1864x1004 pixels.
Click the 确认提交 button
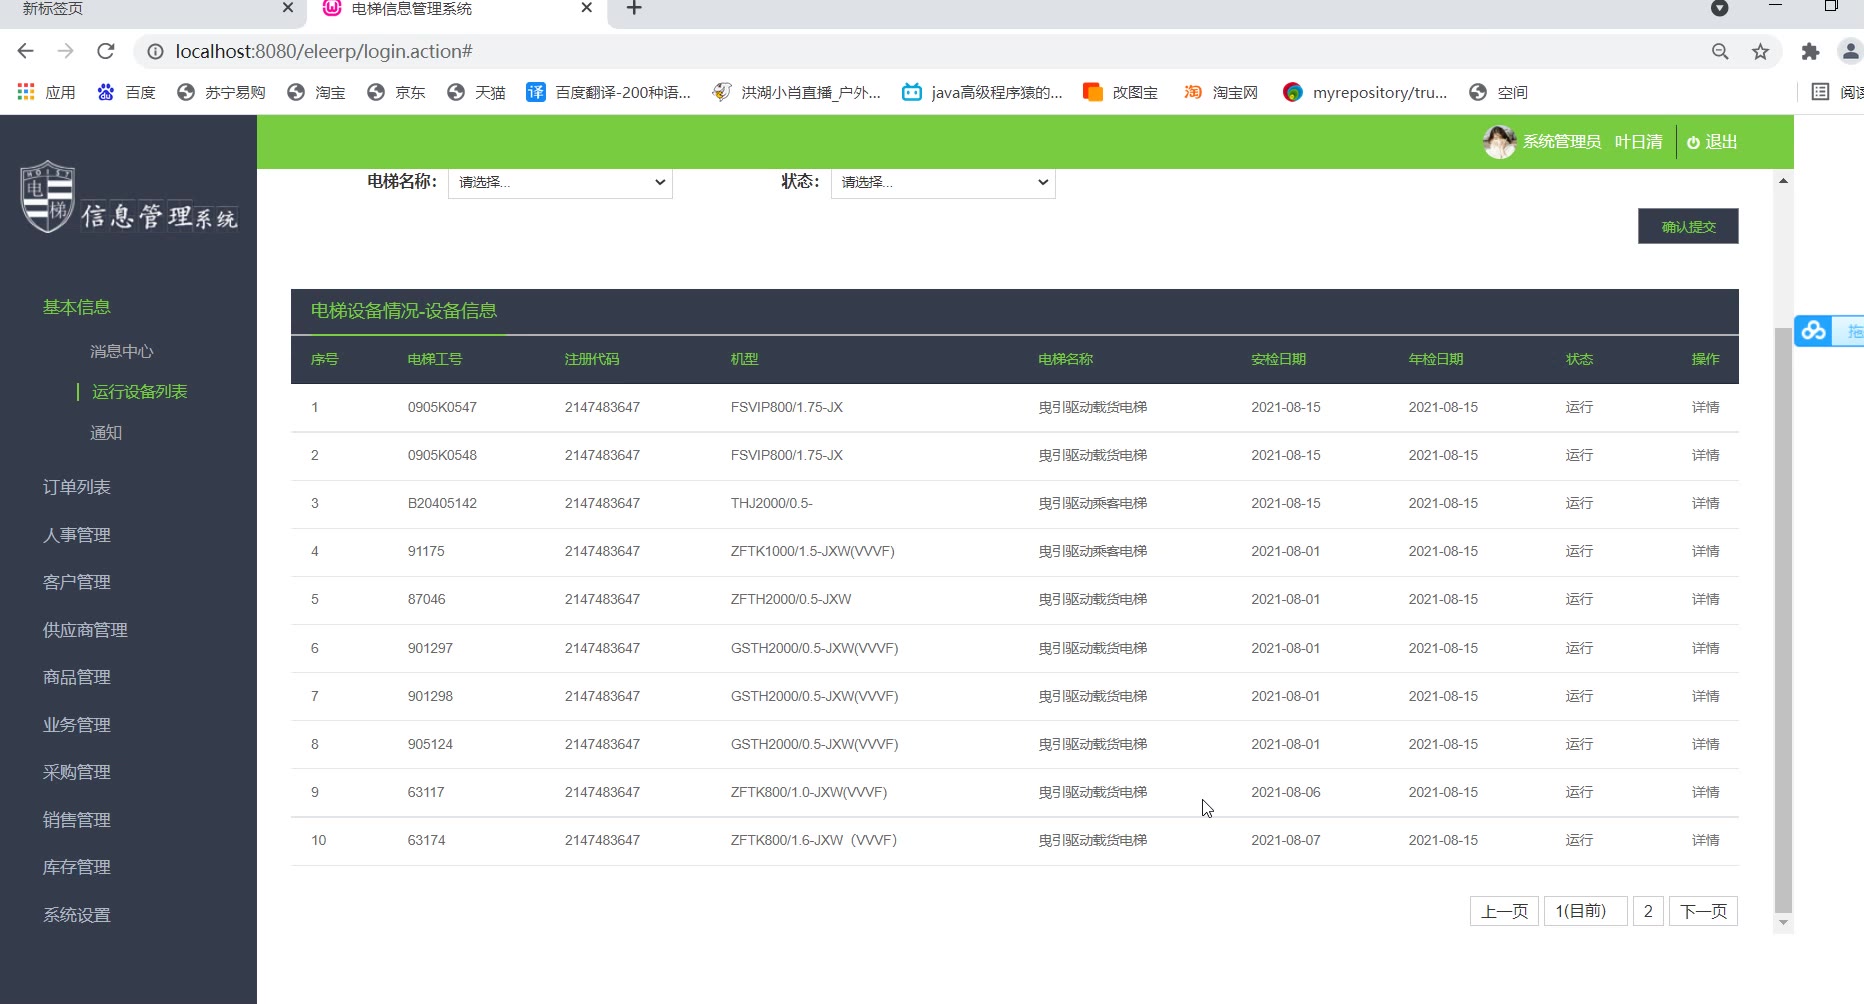pos(1688,226)
